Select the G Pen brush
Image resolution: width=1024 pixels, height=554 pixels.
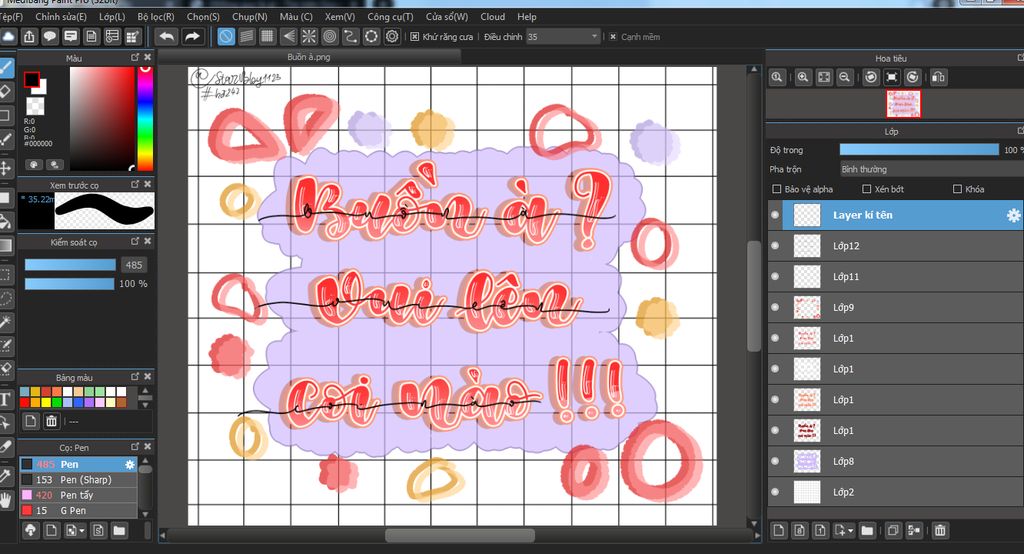(x=78, y=510)
